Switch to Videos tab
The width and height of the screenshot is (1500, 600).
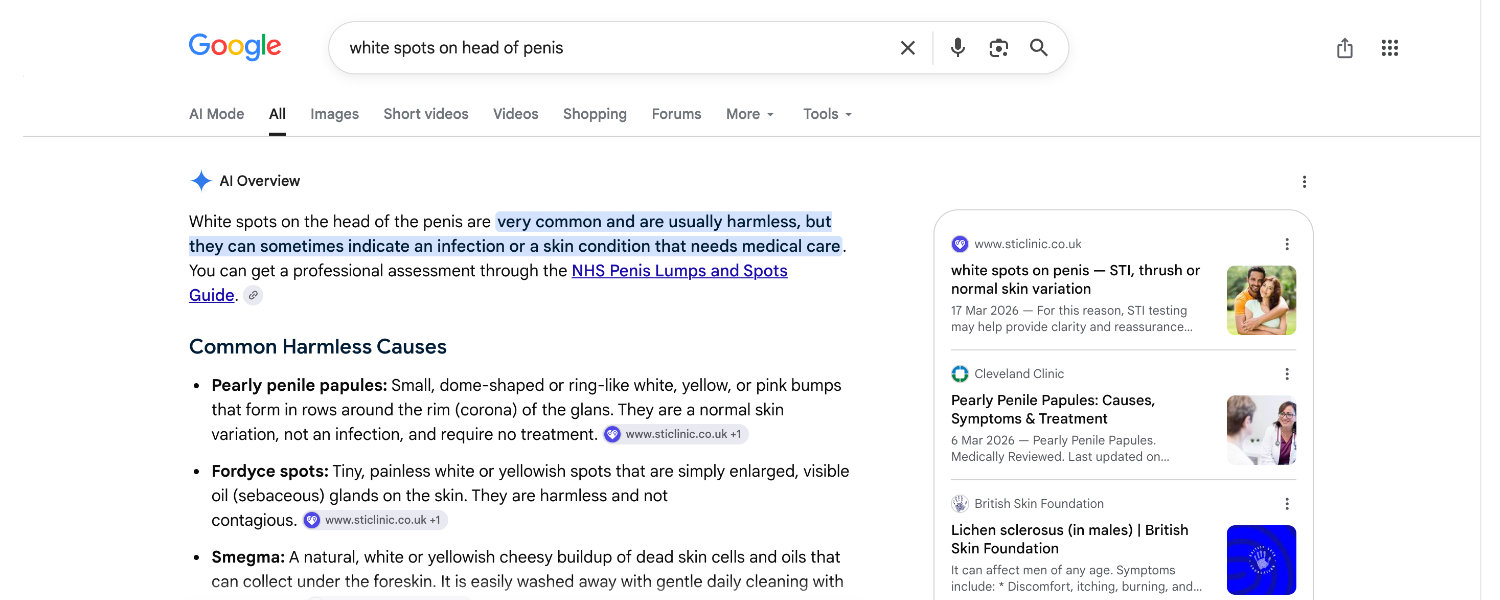516,114
